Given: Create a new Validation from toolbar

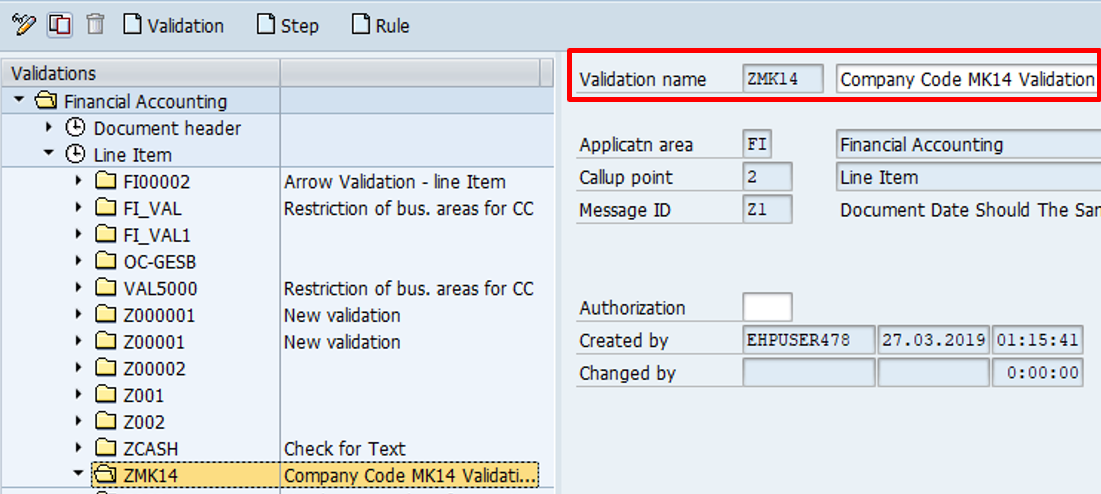Looking at the screenshot, I should [174, 25].
